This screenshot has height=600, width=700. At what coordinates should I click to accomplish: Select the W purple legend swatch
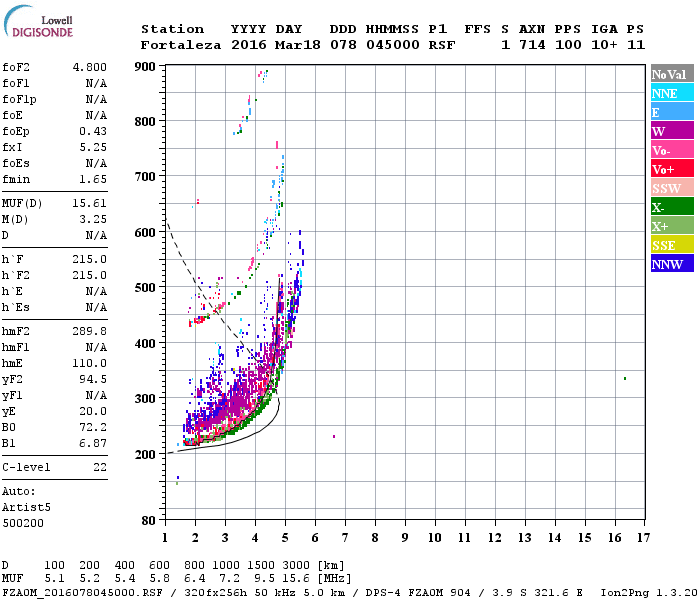[x=672, y=131]
